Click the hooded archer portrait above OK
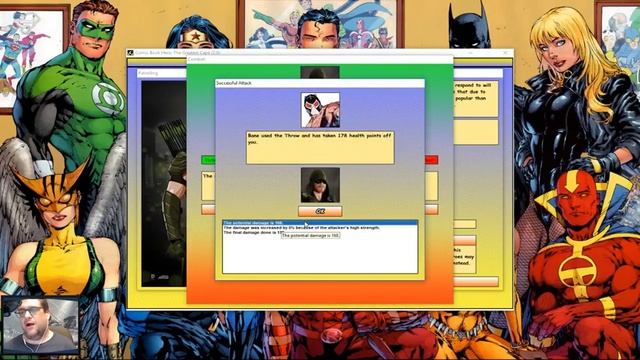The width and height of the screenshot is (640, 360). [320, 185]
